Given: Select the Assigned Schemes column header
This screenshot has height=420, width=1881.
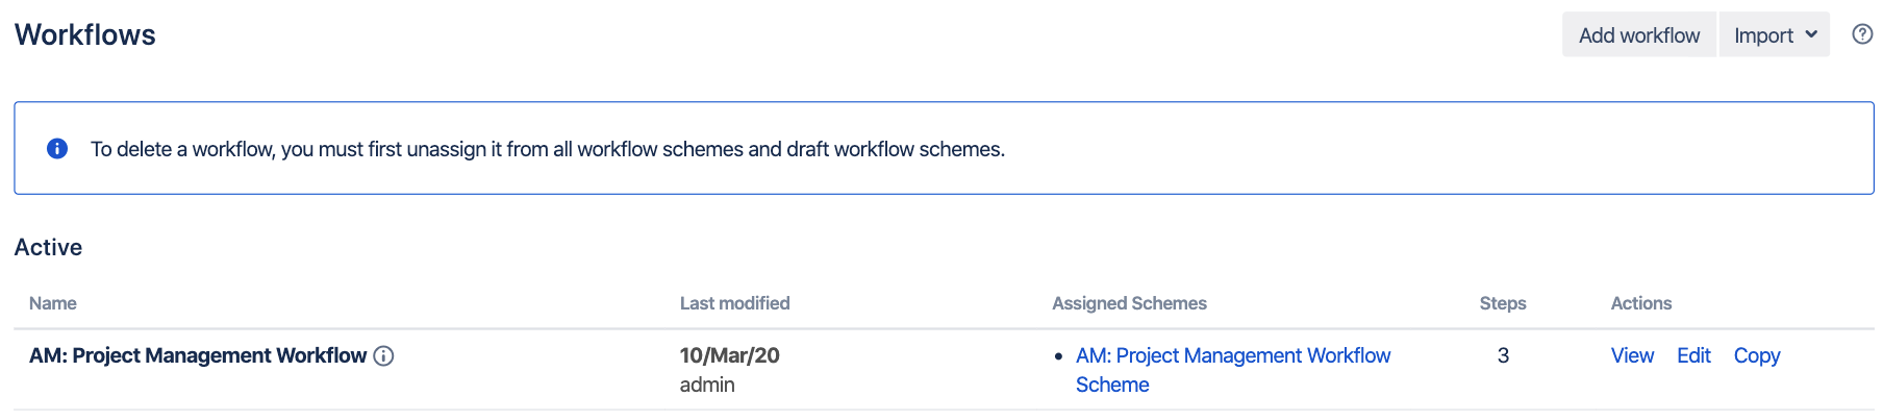Looking at the screenshot, I should (x=1129, y=303).
